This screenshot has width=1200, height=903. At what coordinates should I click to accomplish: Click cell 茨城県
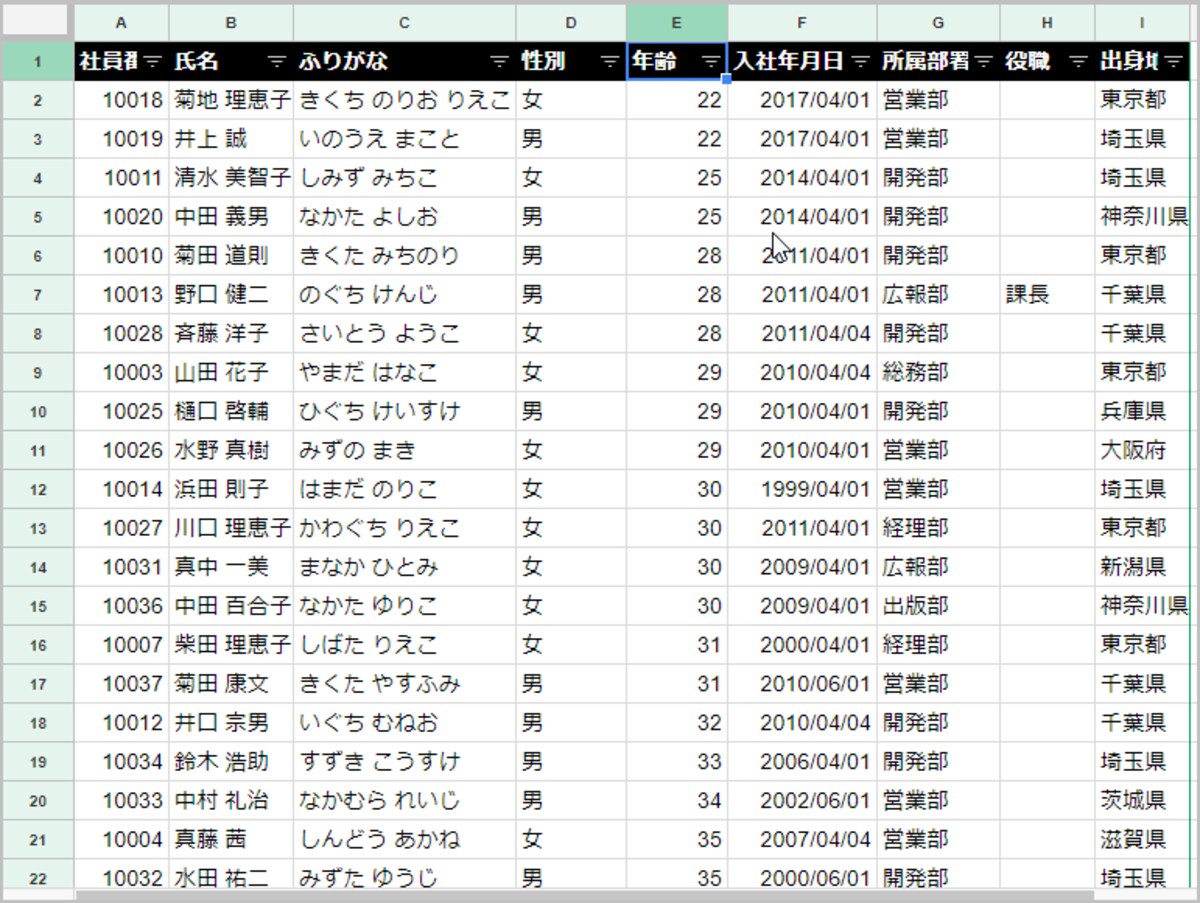(1142, 801)
